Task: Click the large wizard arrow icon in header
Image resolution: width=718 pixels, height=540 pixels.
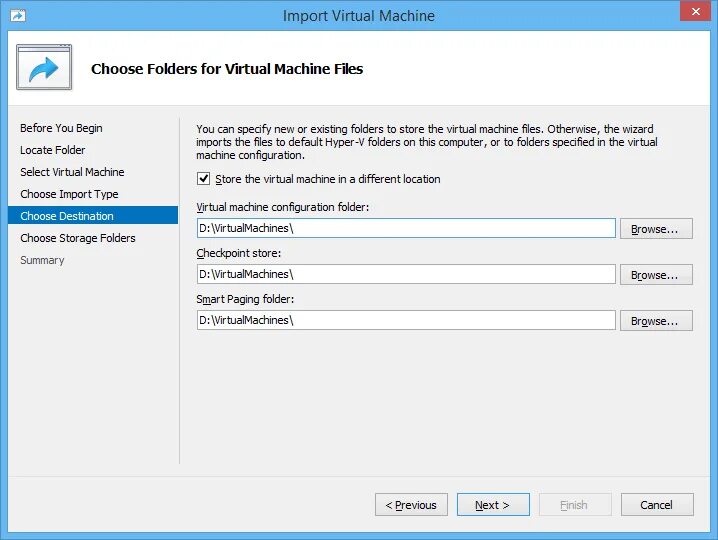Action: 44,67
